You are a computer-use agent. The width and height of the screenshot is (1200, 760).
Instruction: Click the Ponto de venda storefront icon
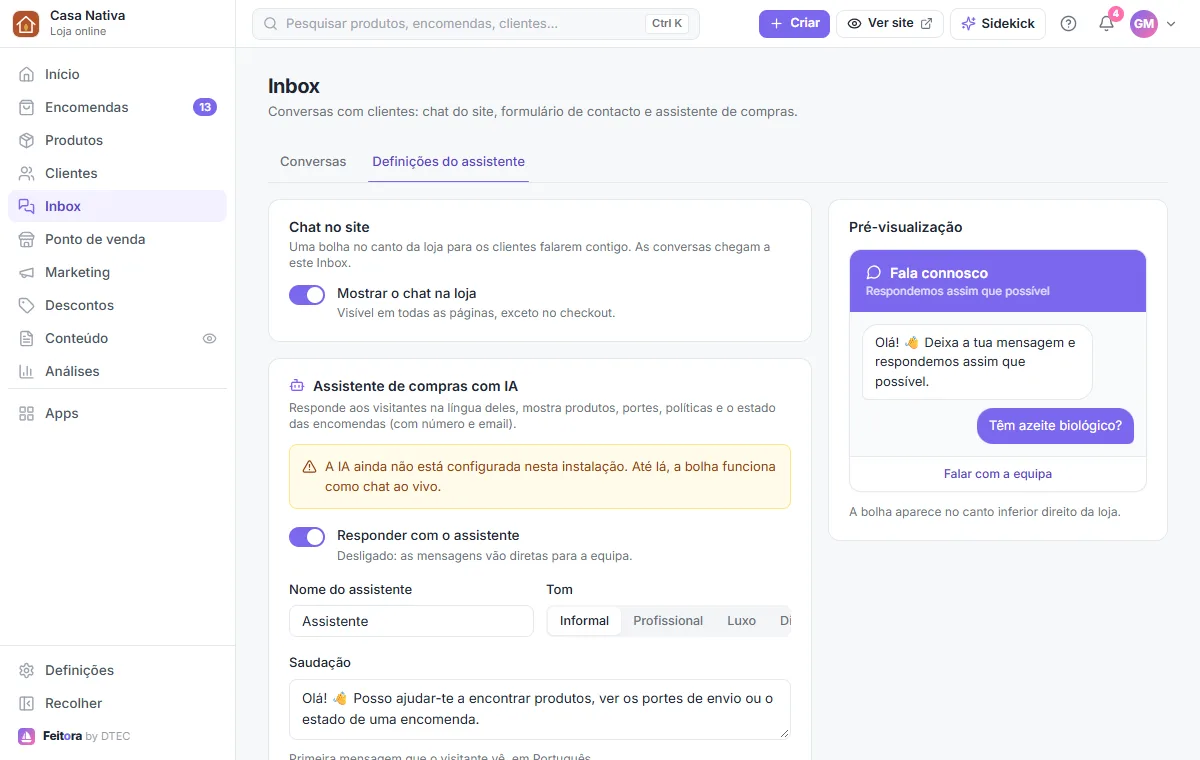click(27, 239)
